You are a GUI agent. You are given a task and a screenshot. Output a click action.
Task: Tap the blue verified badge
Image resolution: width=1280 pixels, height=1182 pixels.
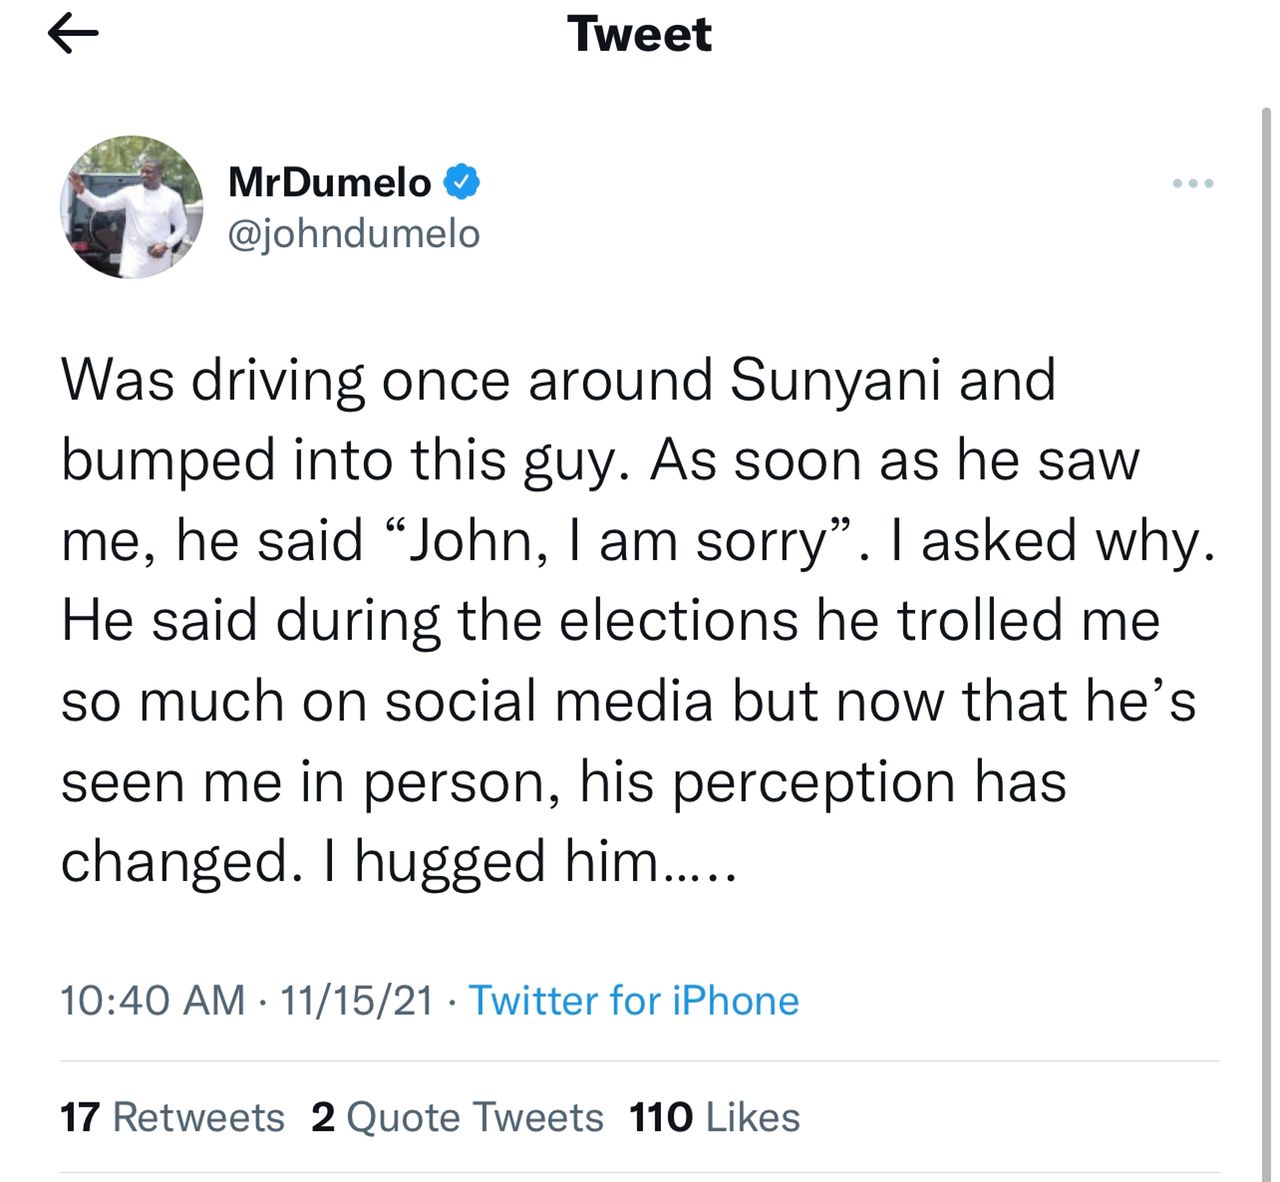tap(461, 182)
